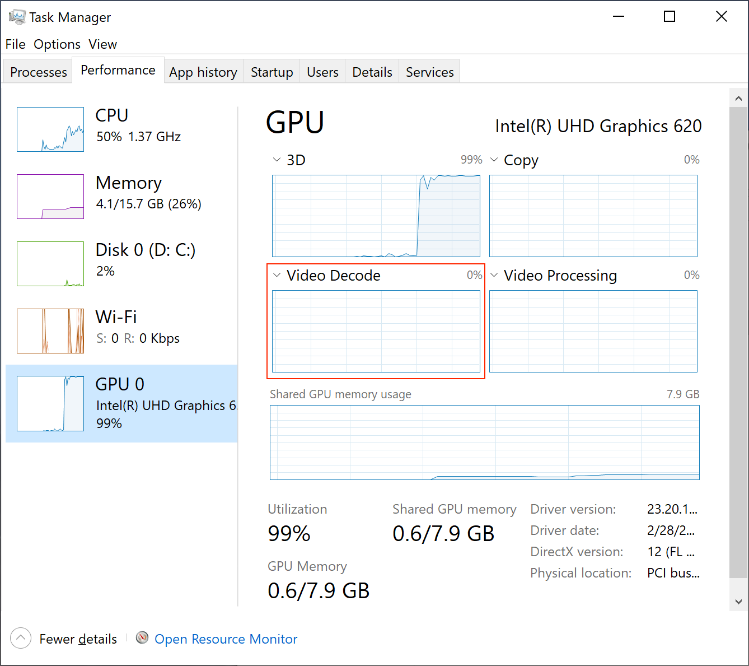Click the CPU mini graph thumbnail
The height and width of the screenshot is (666, 749).
[50, 129]
